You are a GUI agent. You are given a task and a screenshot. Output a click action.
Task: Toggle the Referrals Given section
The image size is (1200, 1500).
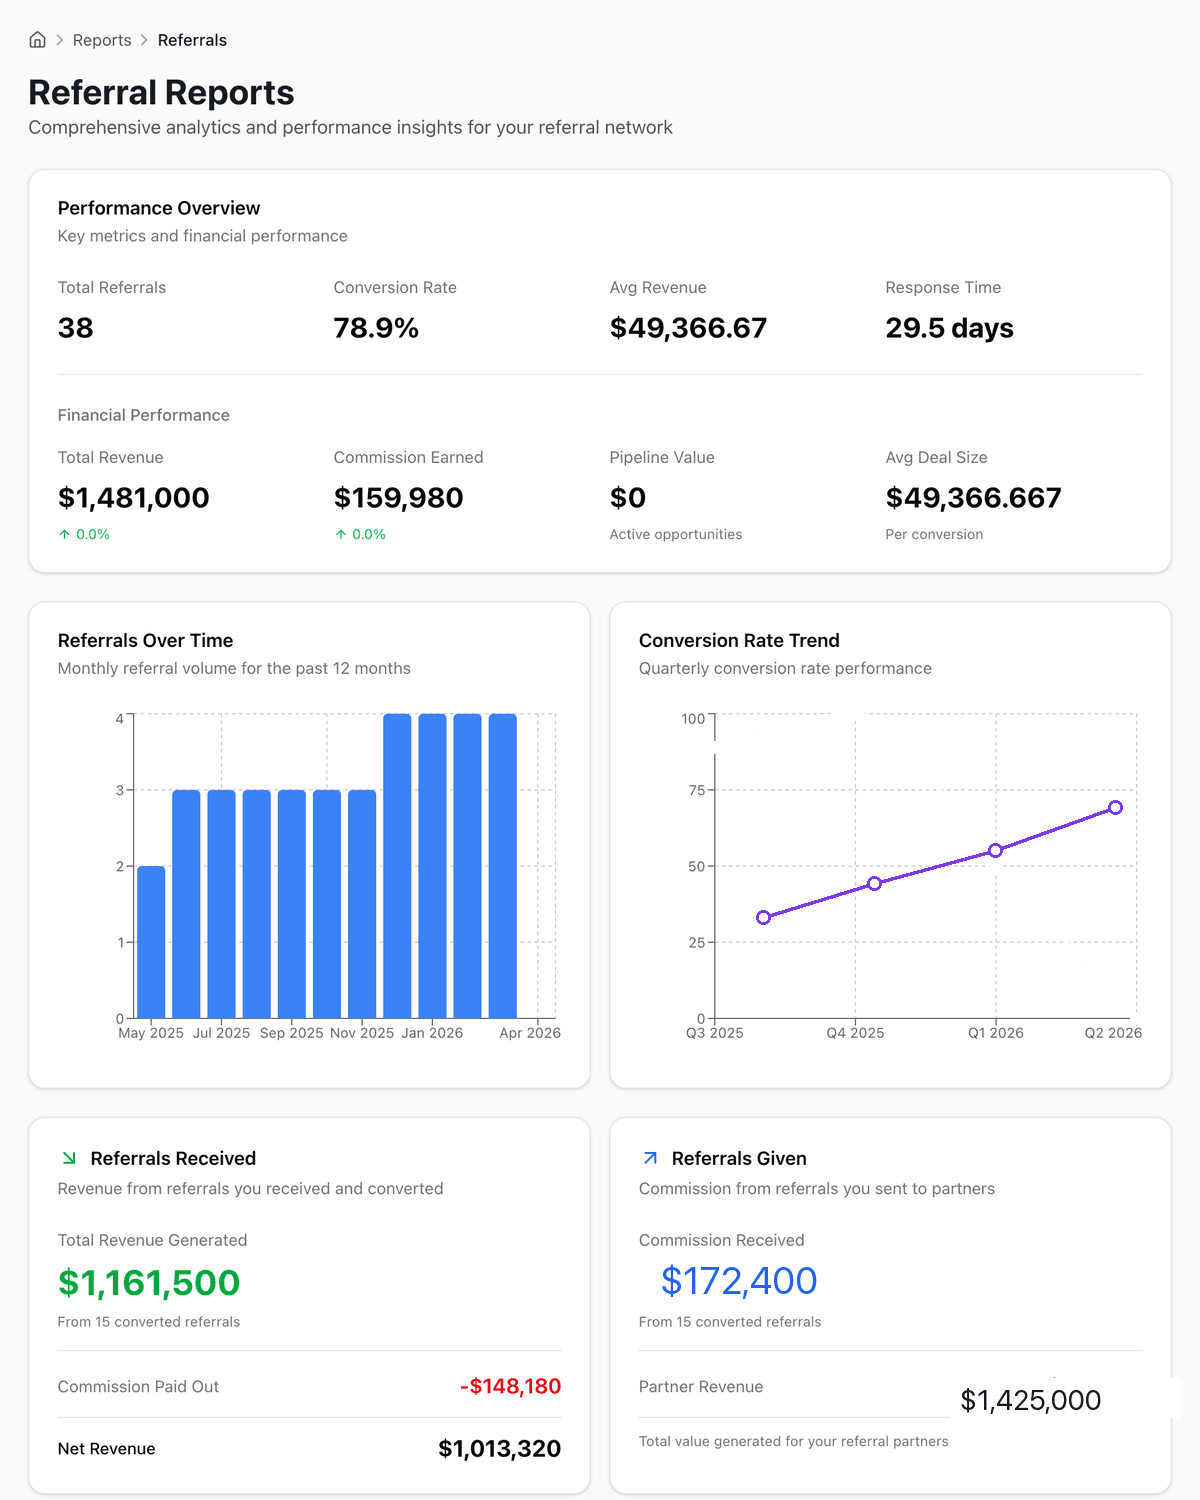click(x=740, y=1158)
